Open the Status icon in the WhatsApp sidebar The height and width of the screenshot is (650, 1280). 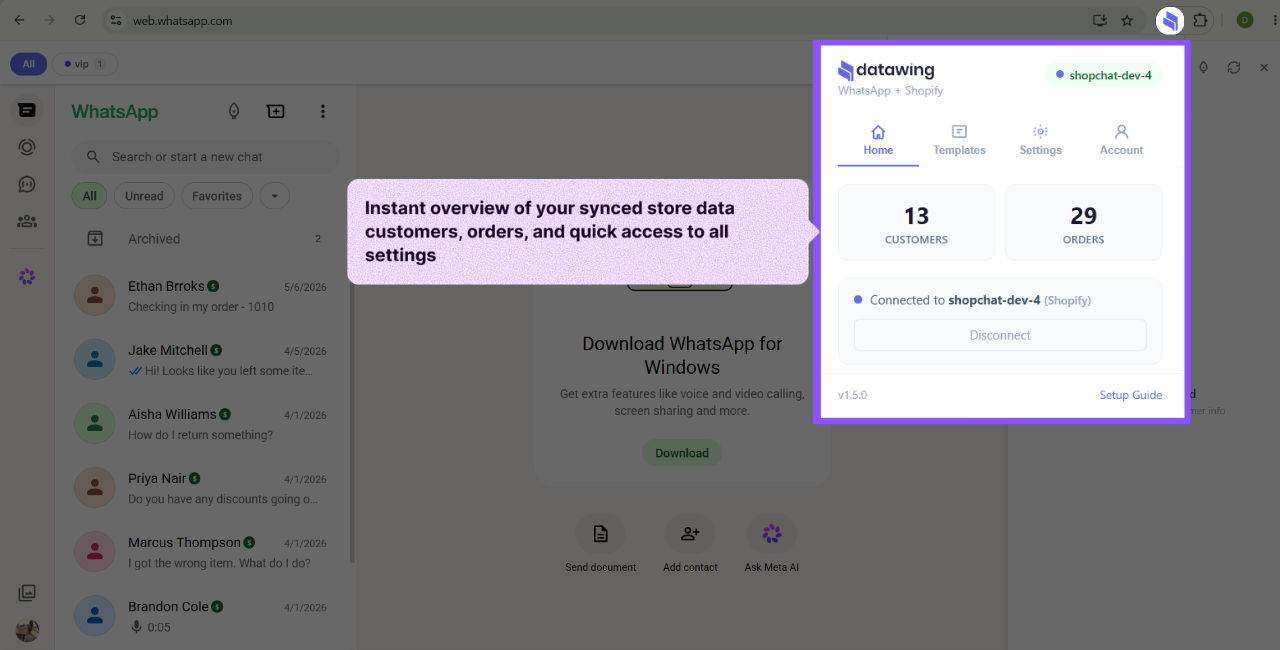(27, 147)
